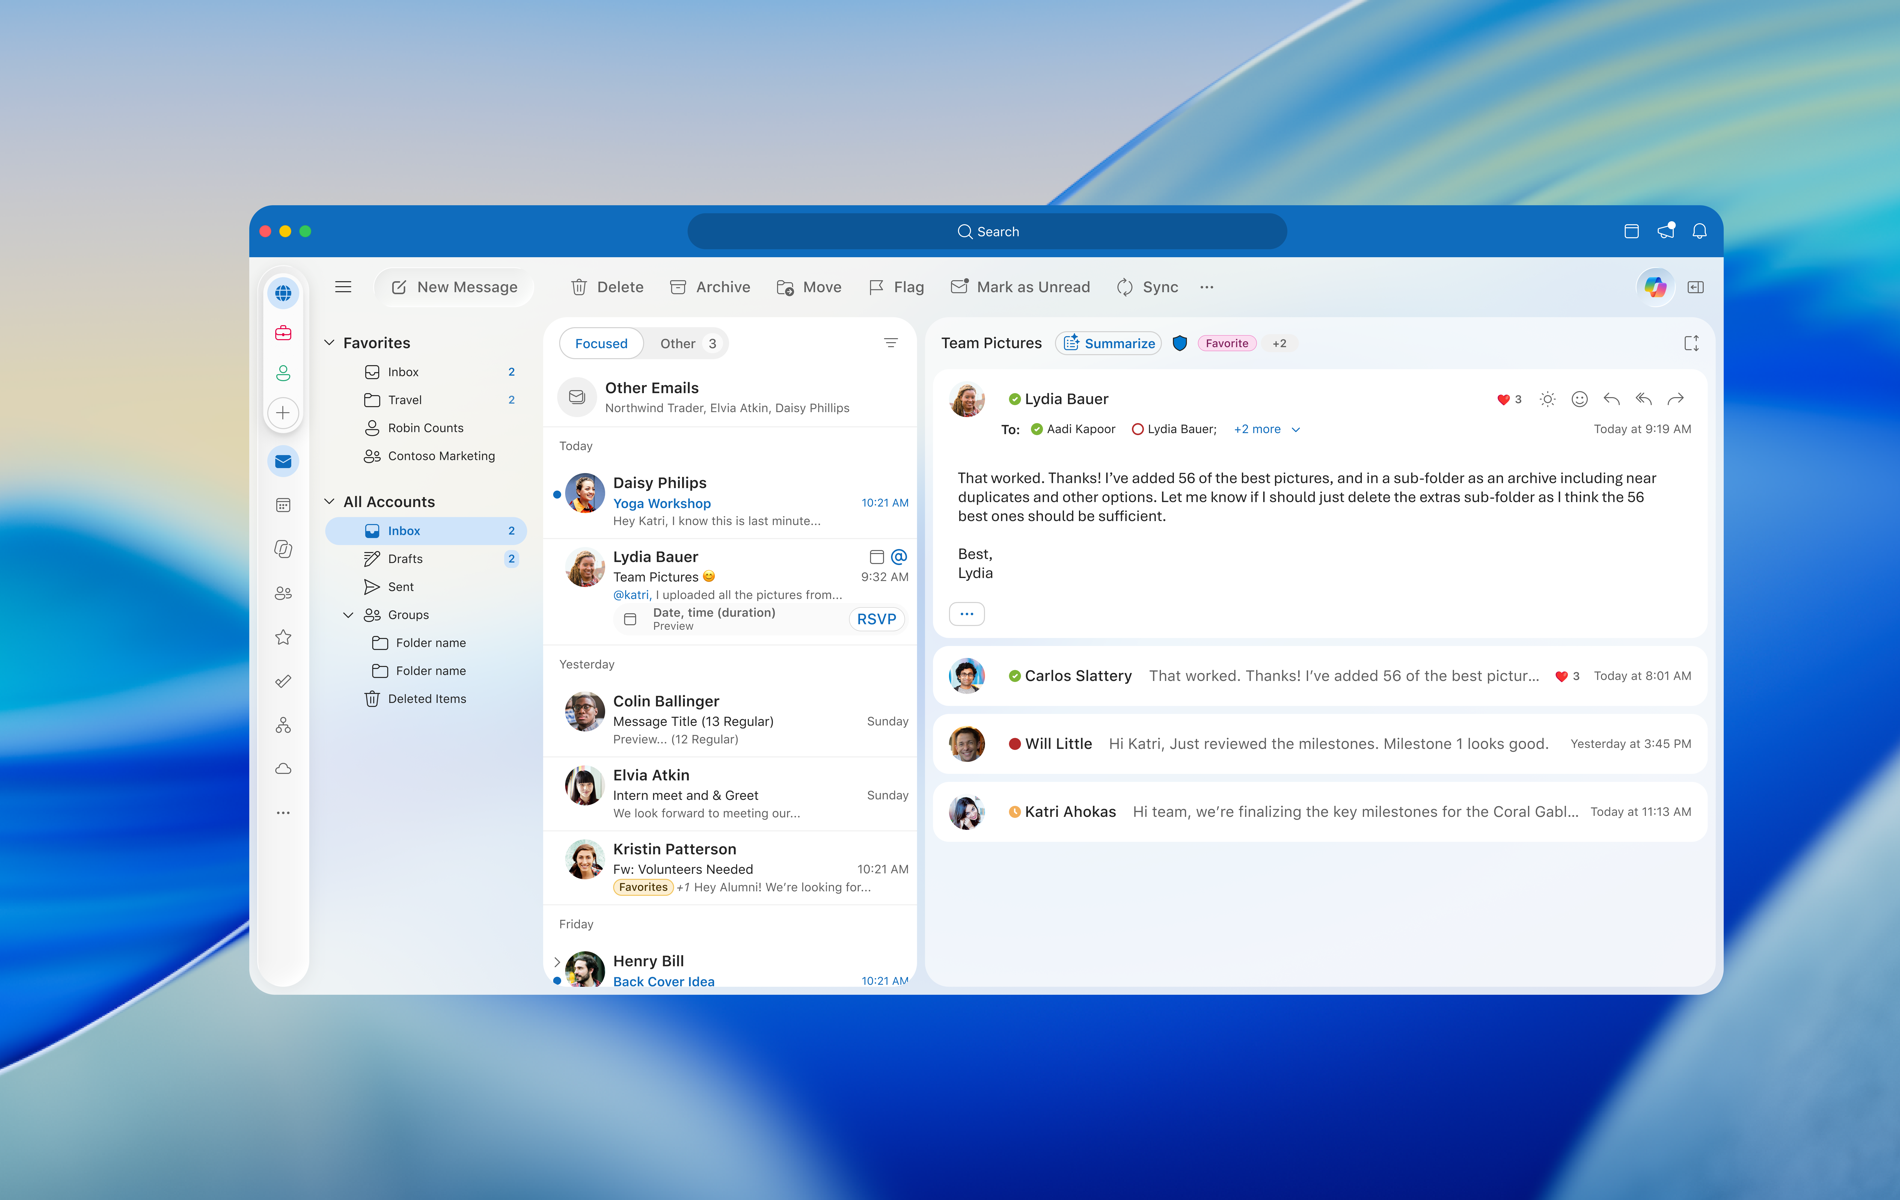Open conversation in new window icon
Image resolution: width=1900 pixels, height=1200 pixels.
click(x=1691, y=343)
